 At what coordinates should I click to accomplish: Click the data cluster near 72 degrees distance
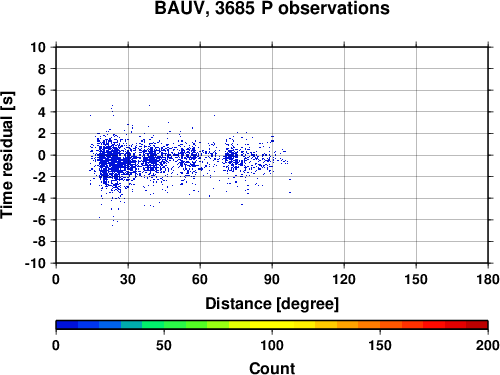pyautogui.click(x=232, y=157)
